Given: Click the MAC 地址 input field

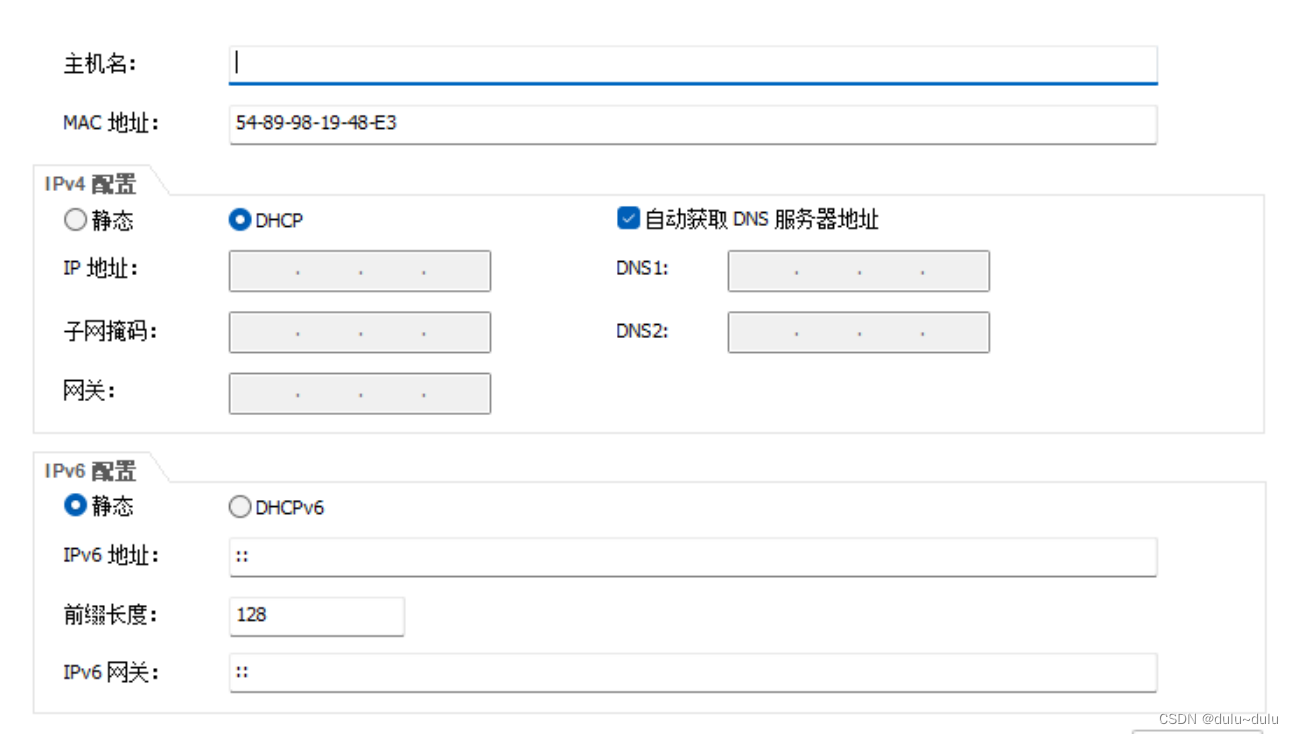Looking at the screenshot, I should point(692,124).
